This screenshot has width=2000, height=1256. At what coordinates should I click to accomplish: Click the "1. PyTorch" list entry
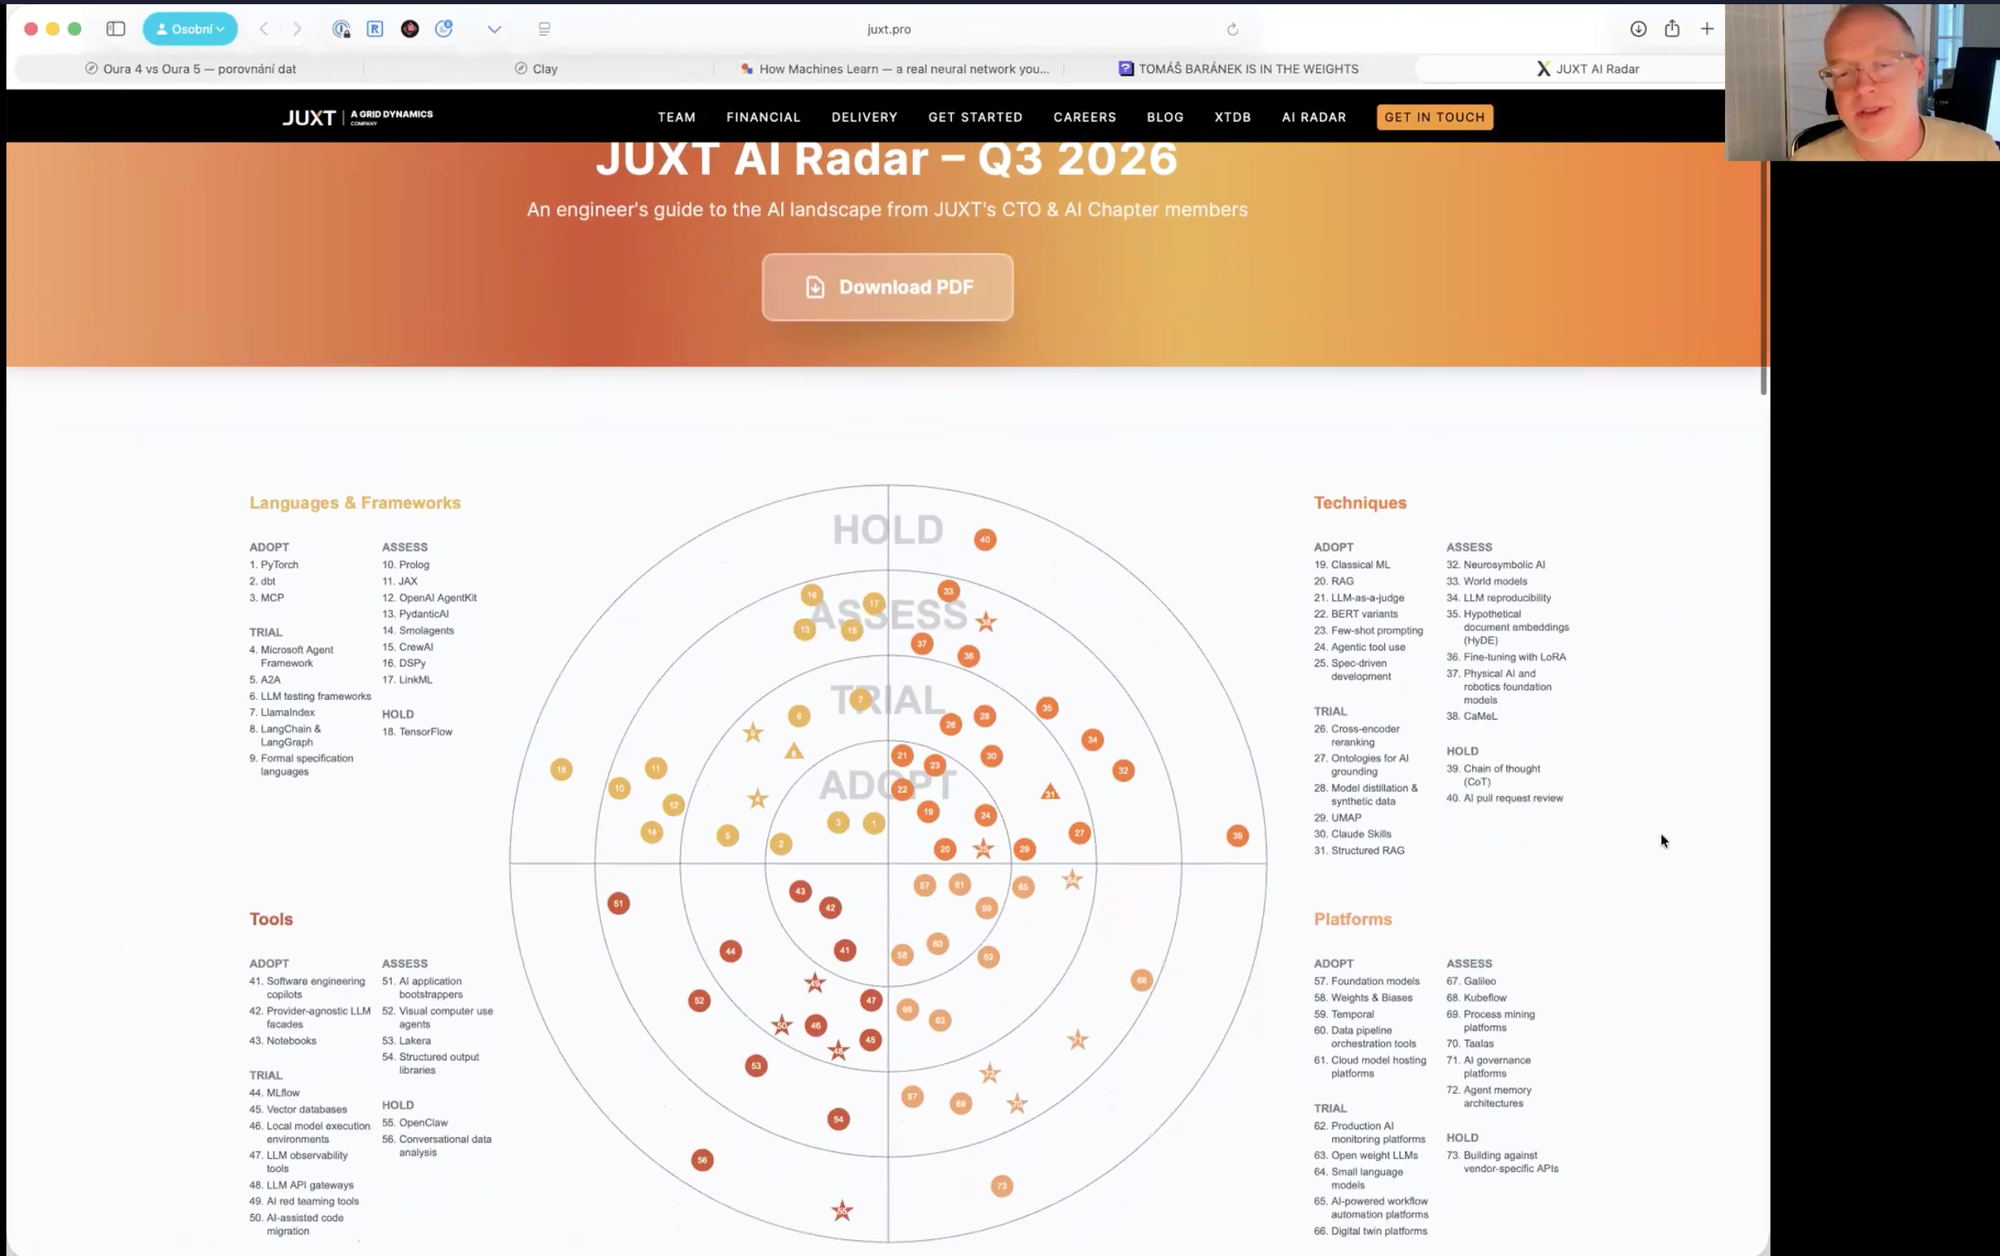(273, 565)
